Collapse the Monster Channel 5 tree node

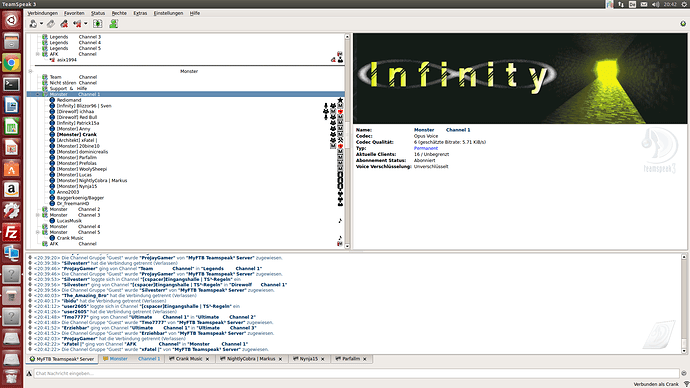click(x=37, y=232)
